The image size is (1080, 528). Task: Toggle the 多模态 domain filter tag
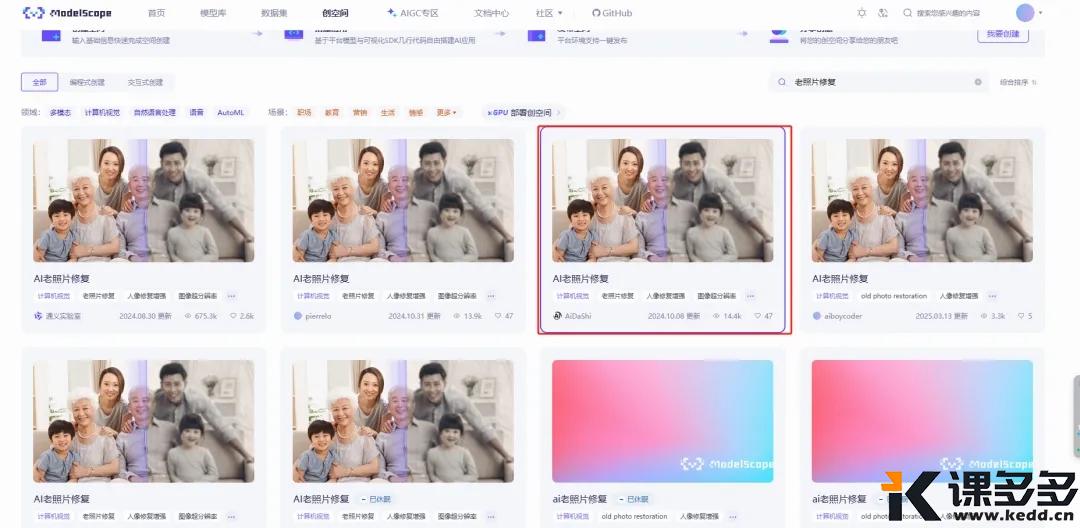point(60,112)
